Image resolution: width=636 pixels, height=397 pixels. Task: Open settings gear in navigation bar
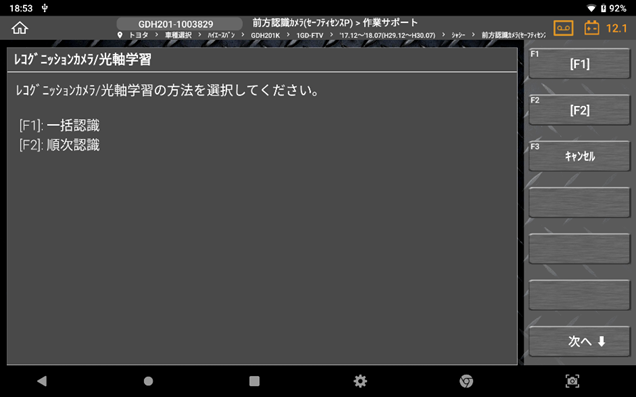[x=360, y=381]
